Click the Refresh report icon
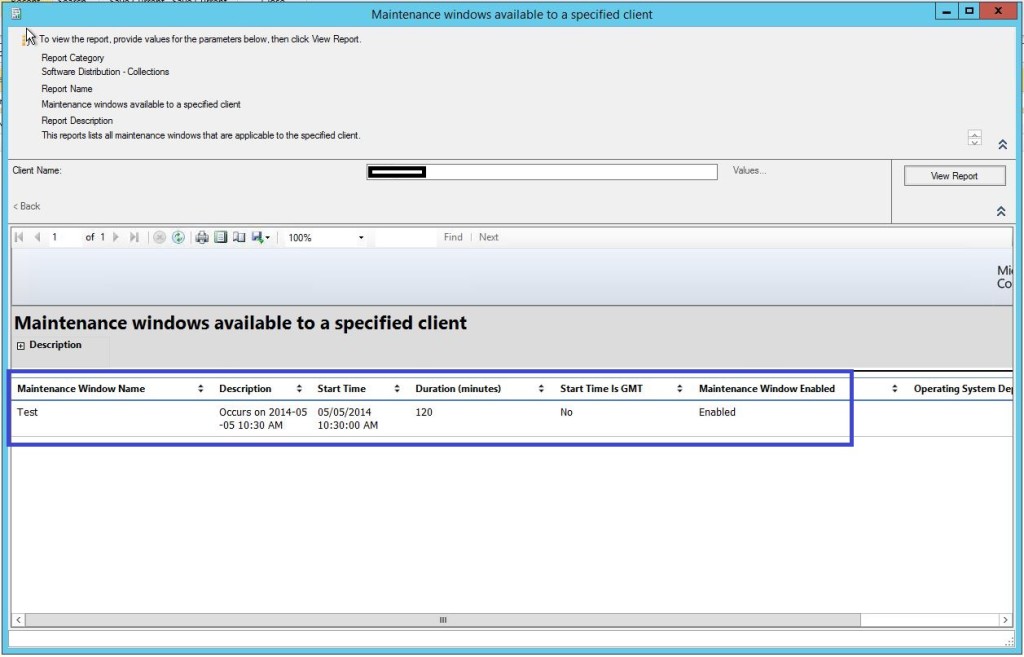The image size is (1024, 657). click(178, 238)
